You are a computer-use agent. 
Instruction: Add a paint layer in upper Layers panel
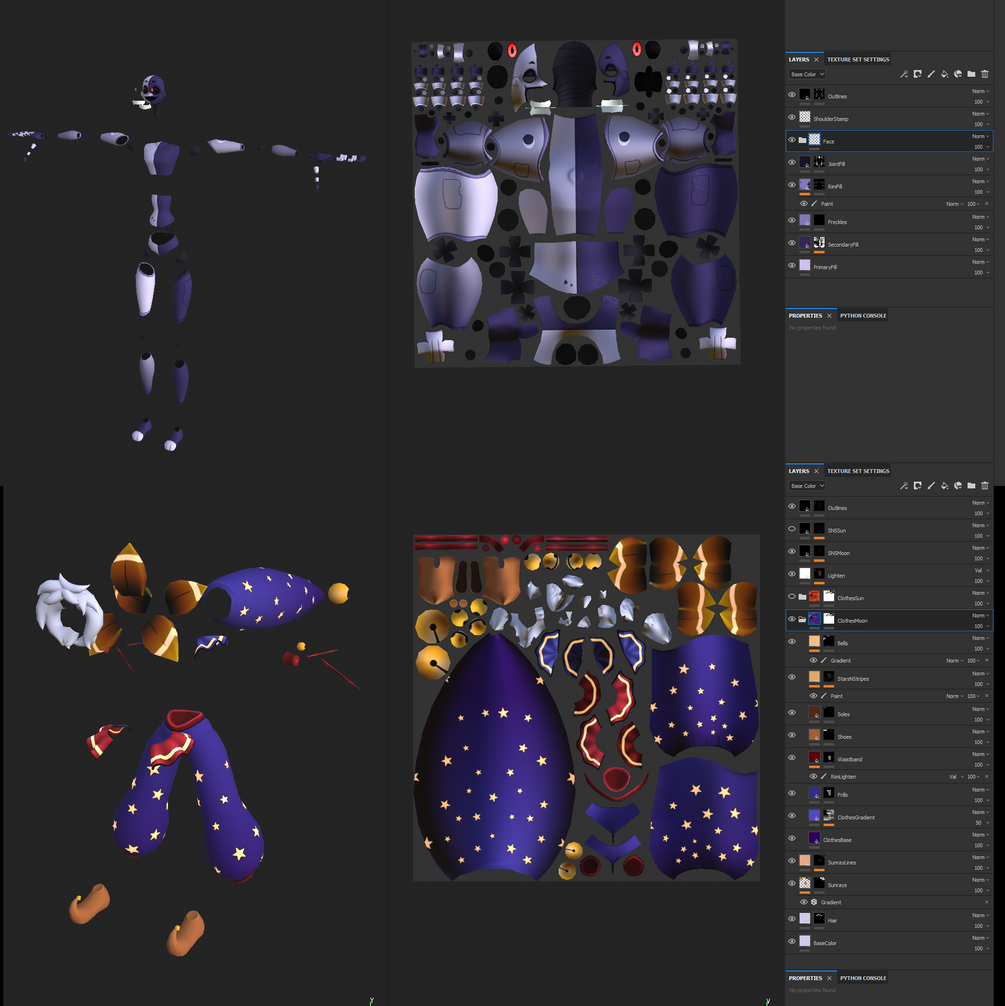click(x=931, y=74)
